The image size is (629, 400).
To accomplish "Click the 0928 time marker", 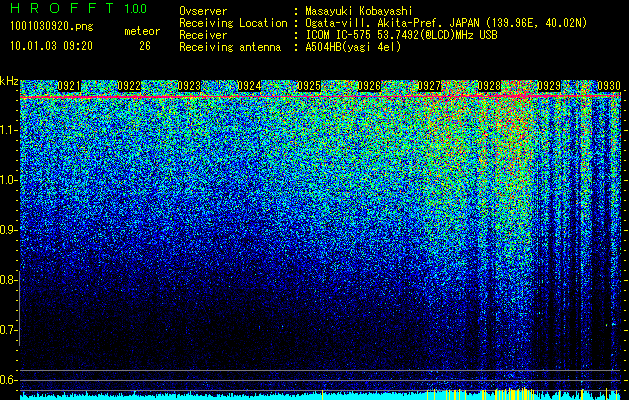I will pos(489,86).
